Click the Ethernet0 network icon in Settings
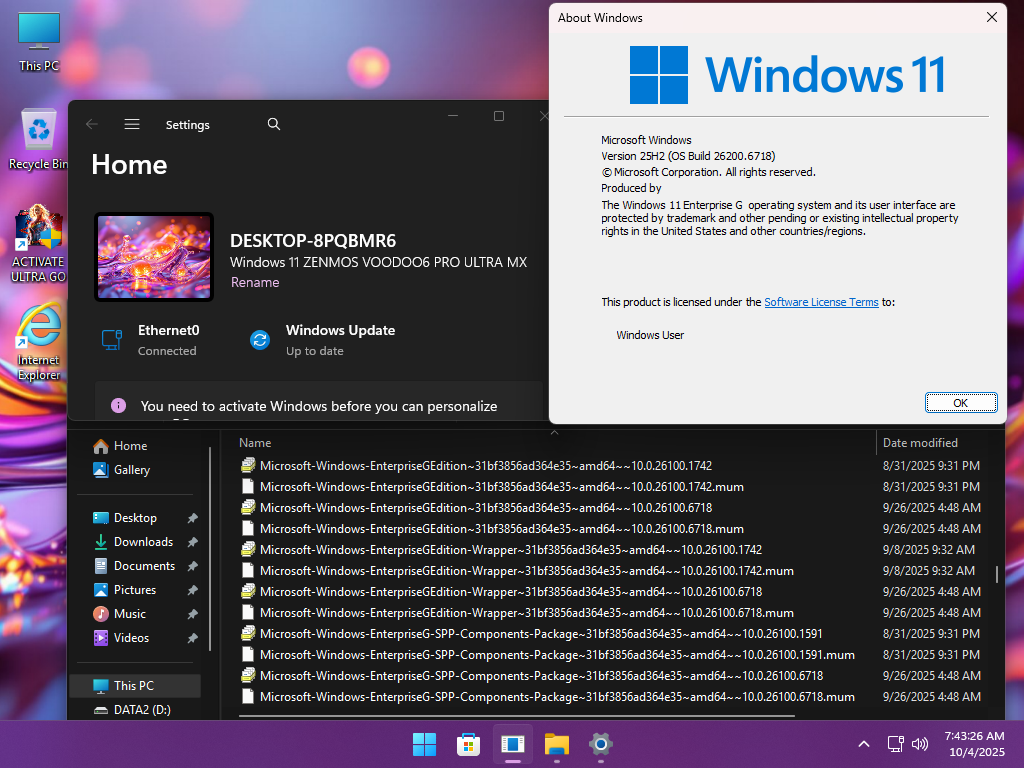The image size is (1024, 768). click(112, 340)
